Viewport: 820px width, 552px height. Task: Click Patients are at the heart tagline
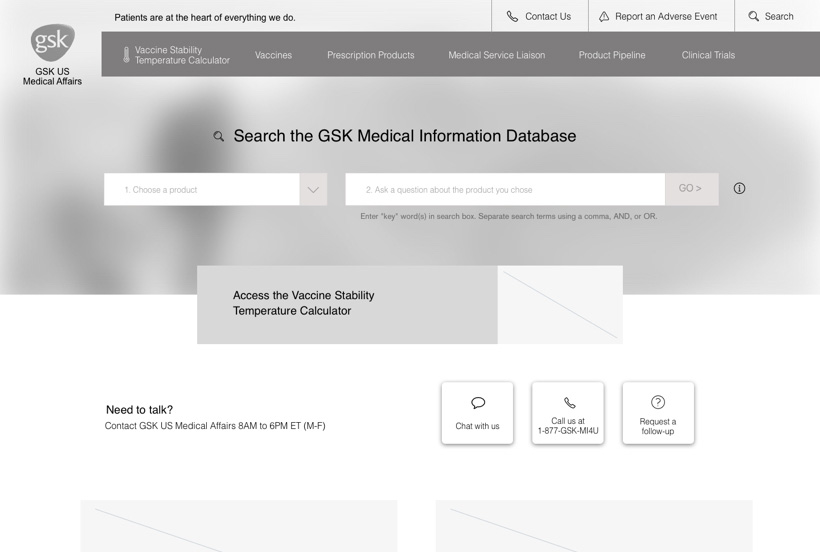click(205, 18)
